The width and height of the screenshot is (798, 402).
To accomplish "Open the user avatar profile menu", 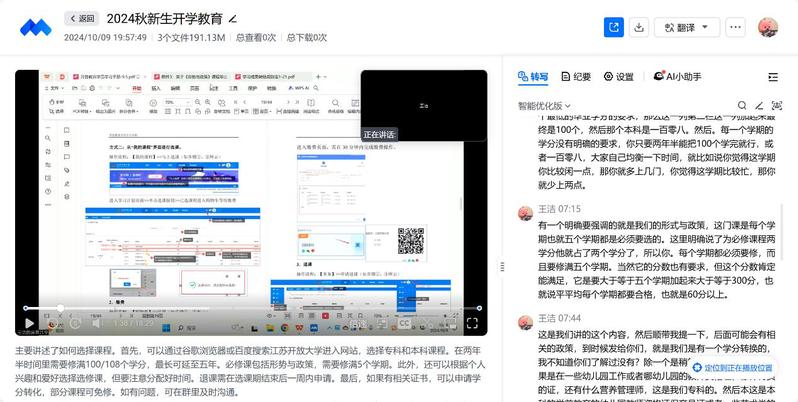I will point(767,27).
